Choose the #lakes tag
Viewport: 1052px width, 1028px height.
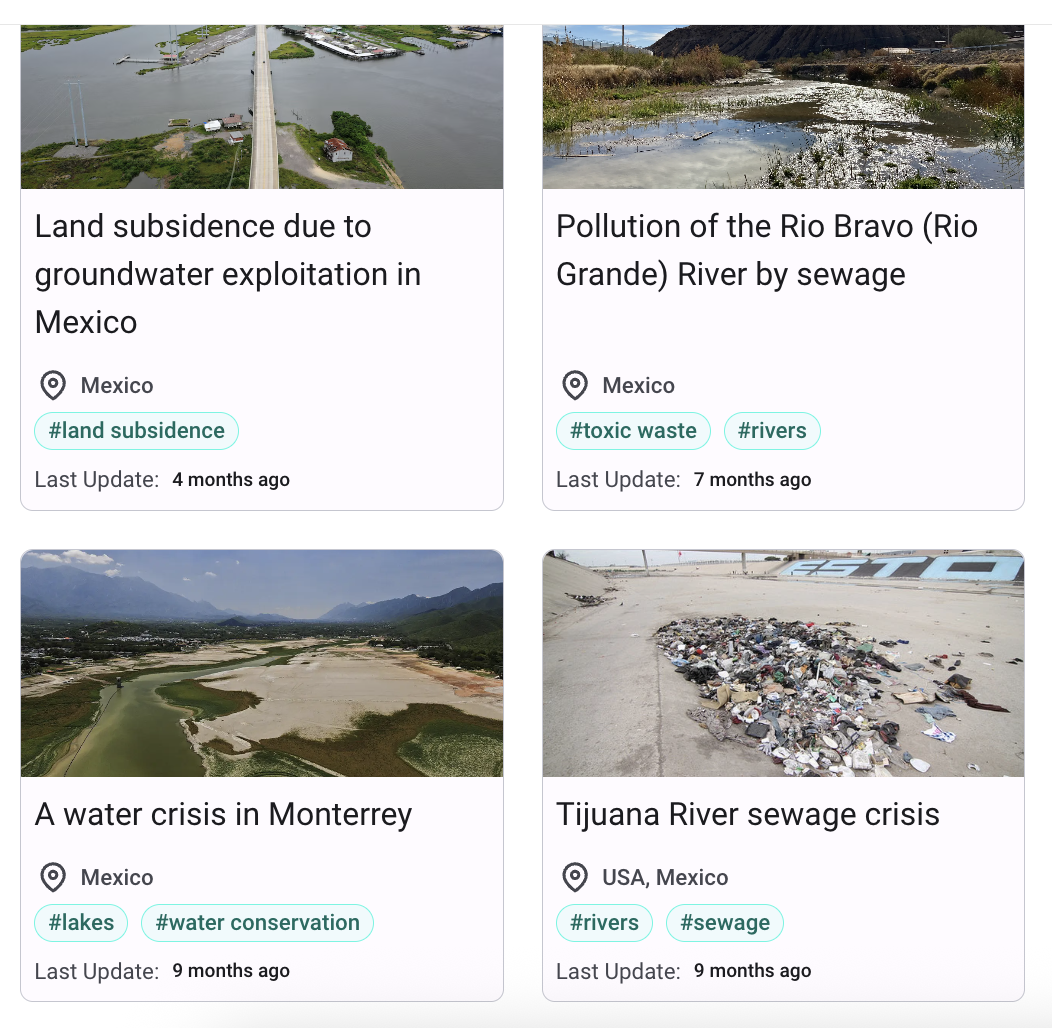(x=81, y=923)
